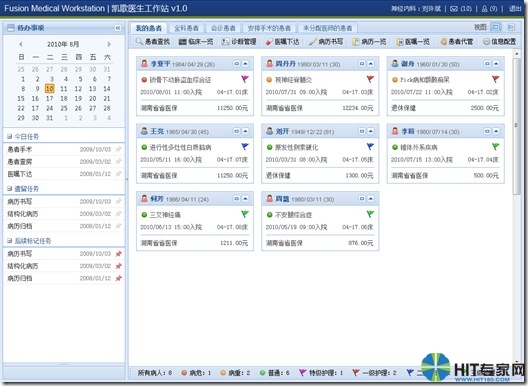Go to the next calendar month
The height and width of the screenshot is (386, 528).
[x=109, y=44]
